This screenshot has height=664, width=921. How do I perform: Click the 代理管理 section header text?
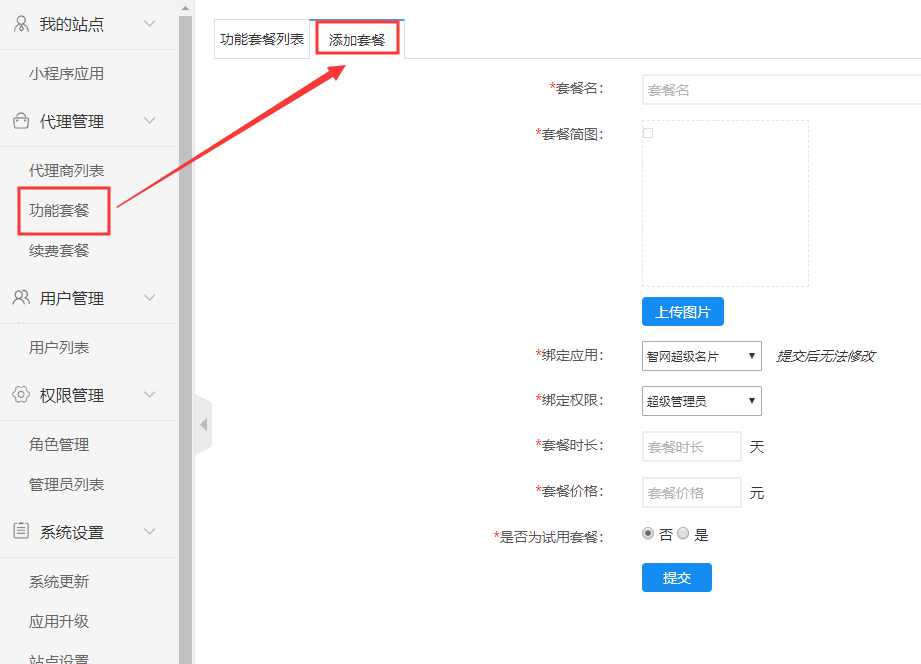(72, 121)
